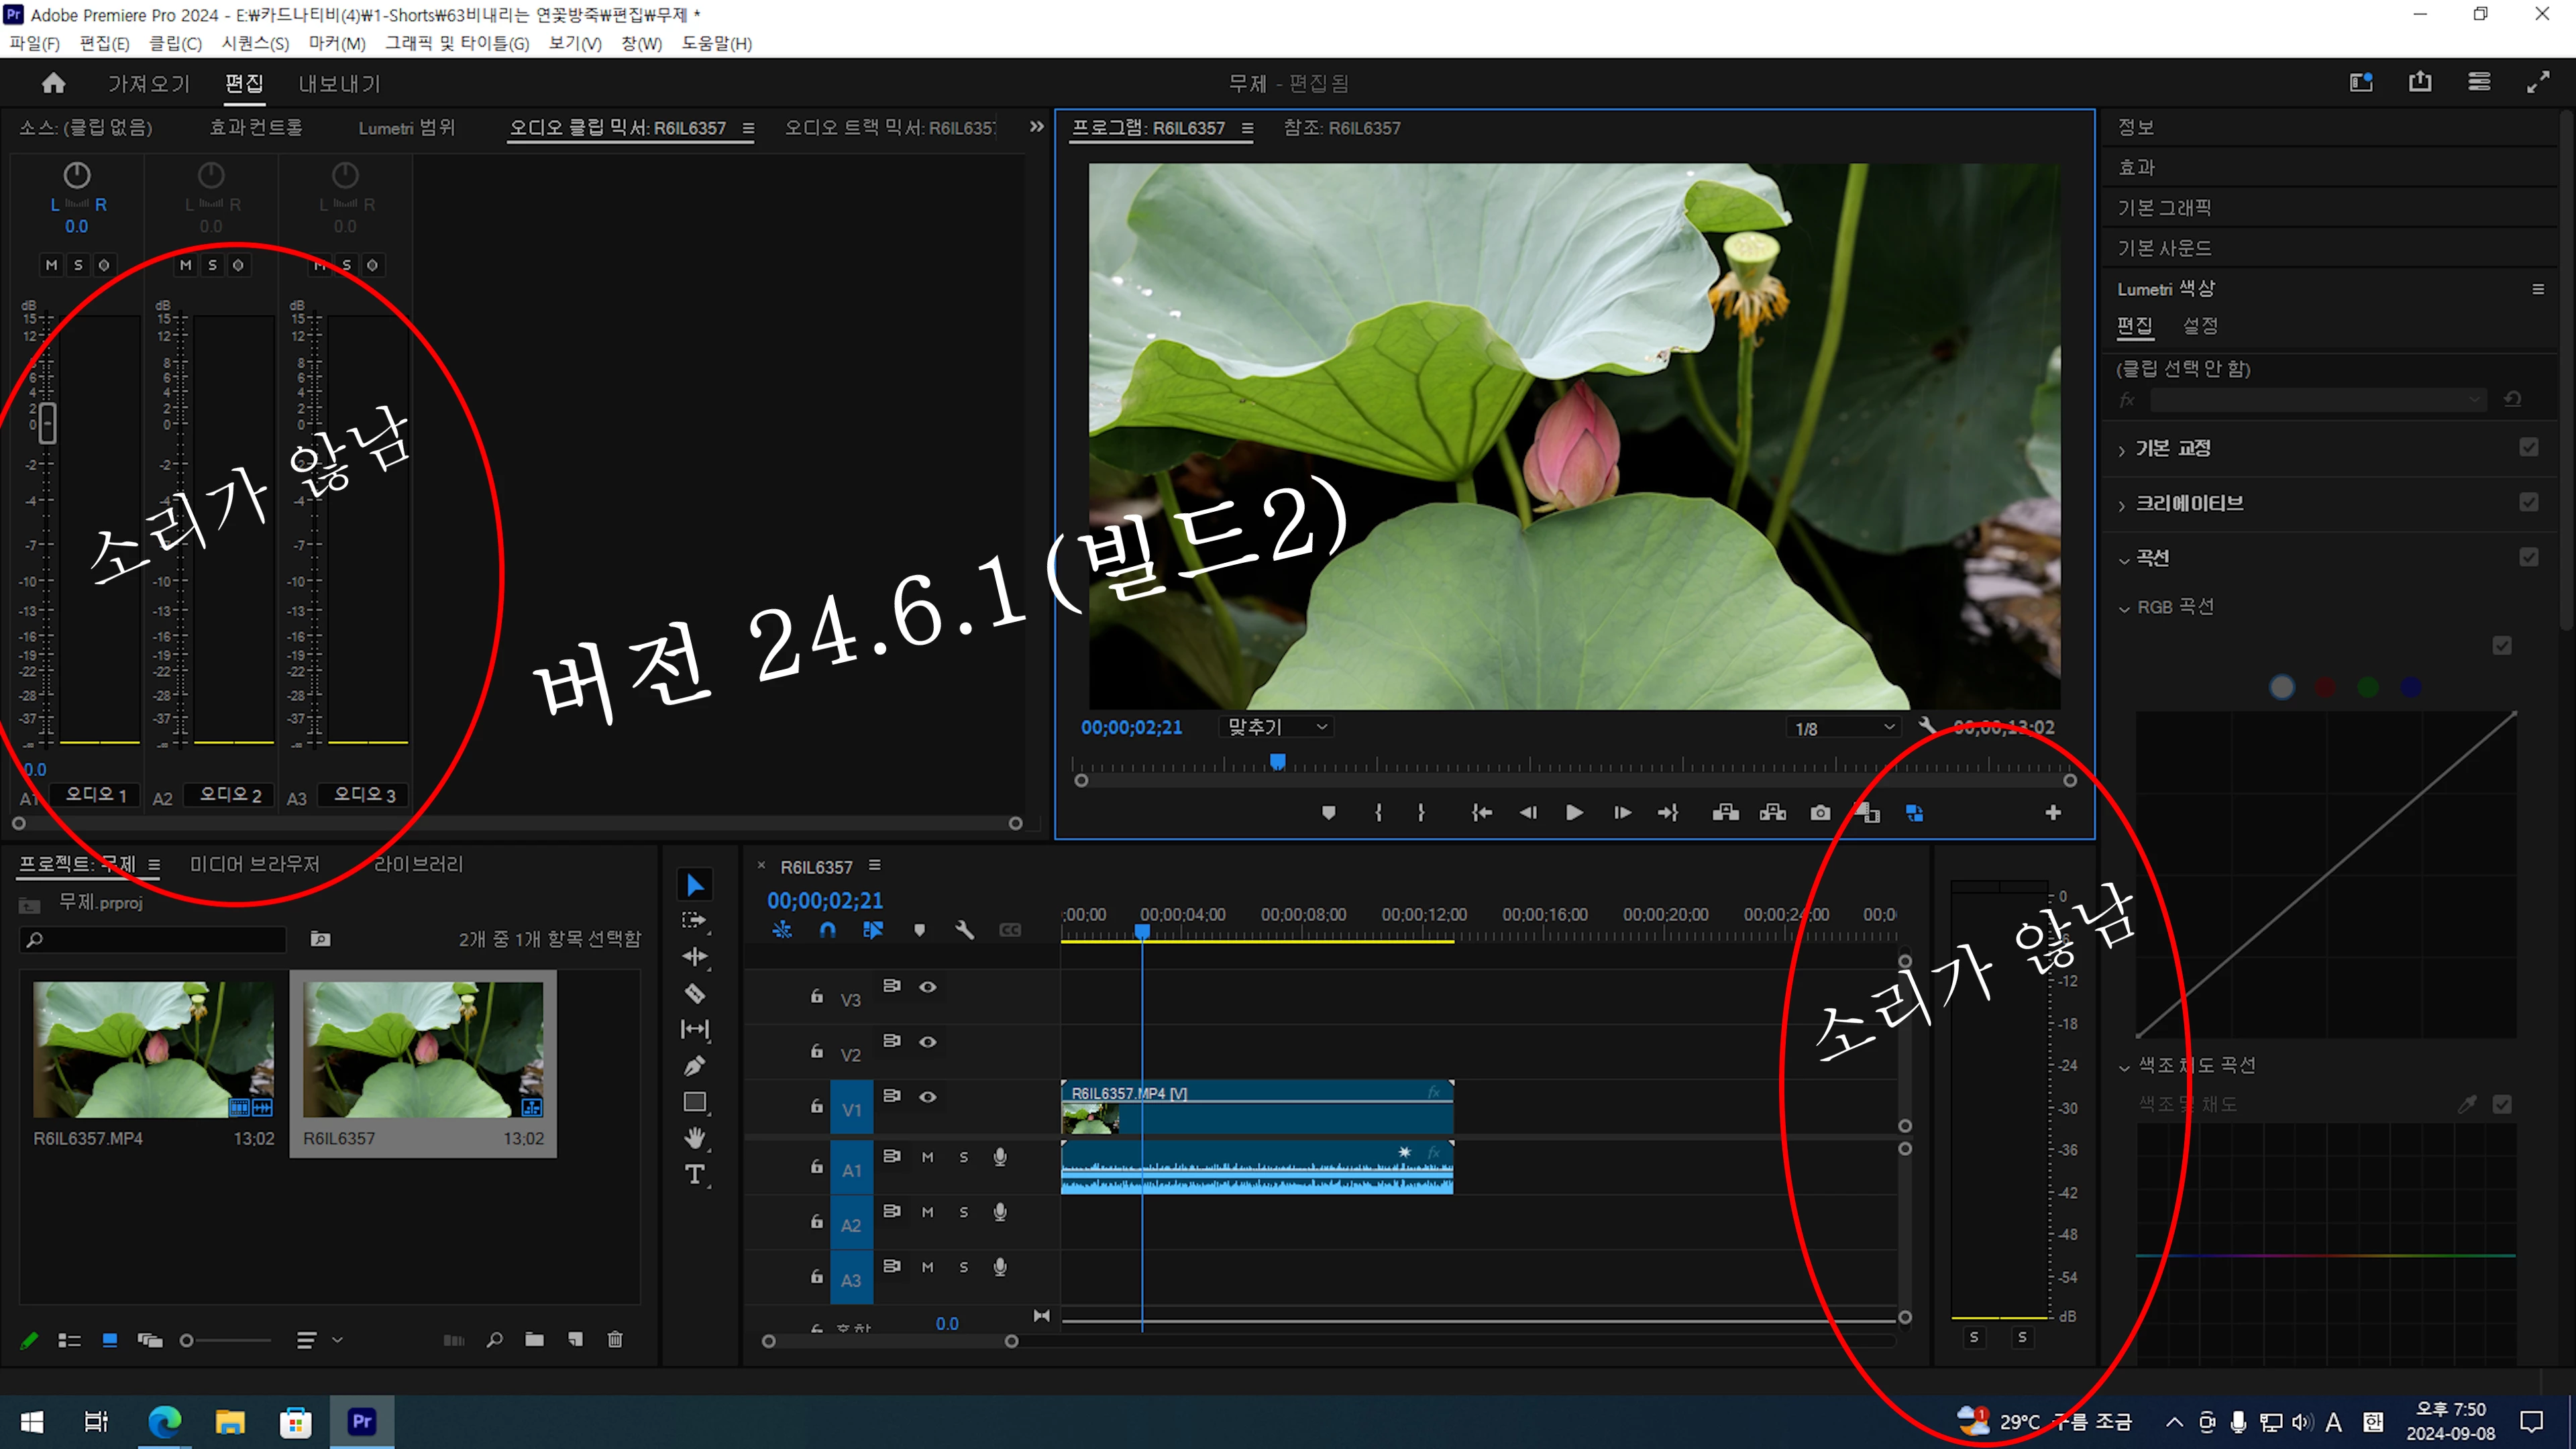Open the 1/8 playback resolution dropdown

(x=1843, y=728)
